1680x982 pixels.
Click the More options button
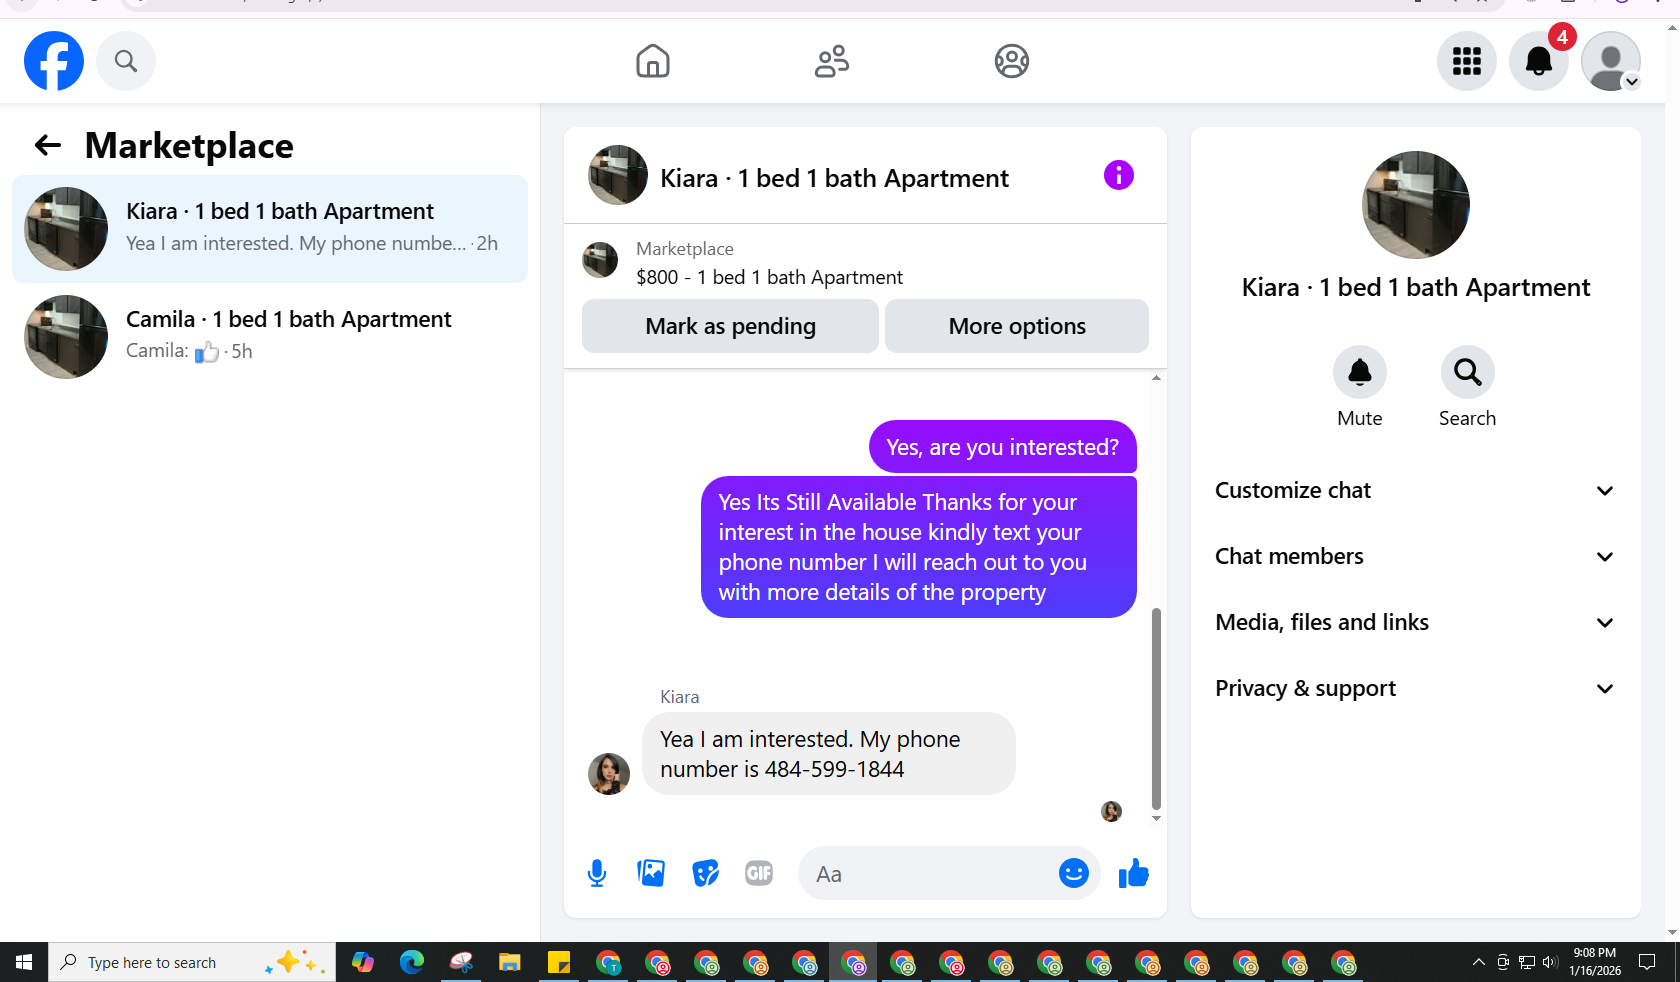coord(1017,326)
